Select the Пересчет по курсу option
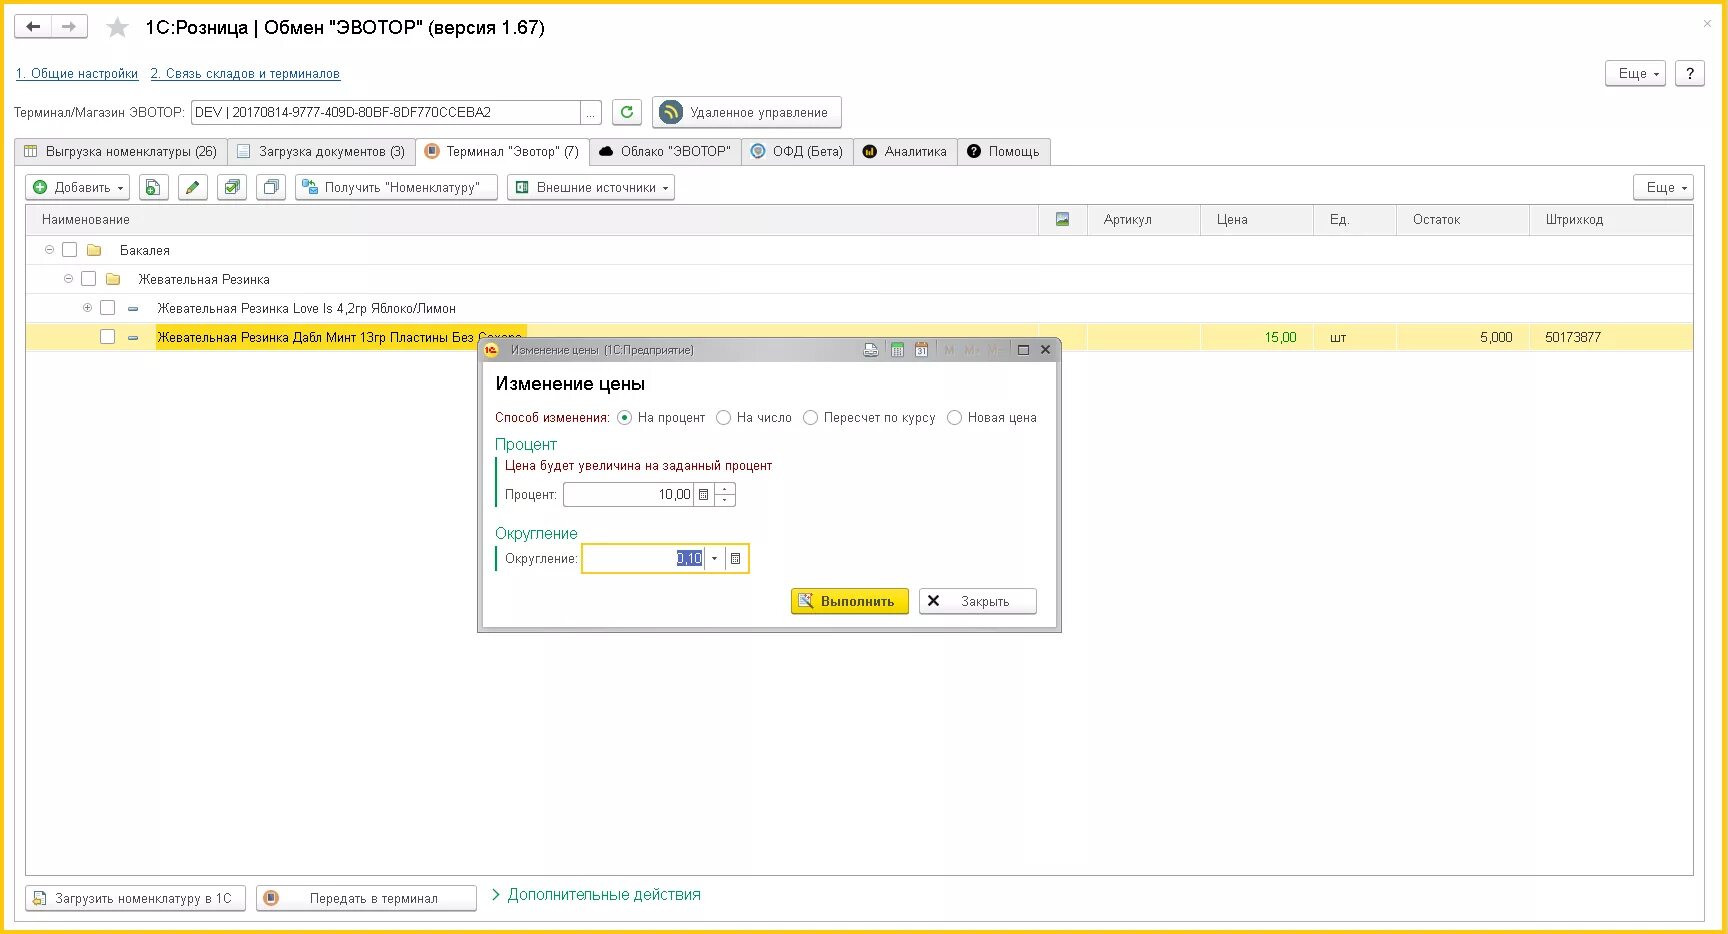 tap(811, 418)
